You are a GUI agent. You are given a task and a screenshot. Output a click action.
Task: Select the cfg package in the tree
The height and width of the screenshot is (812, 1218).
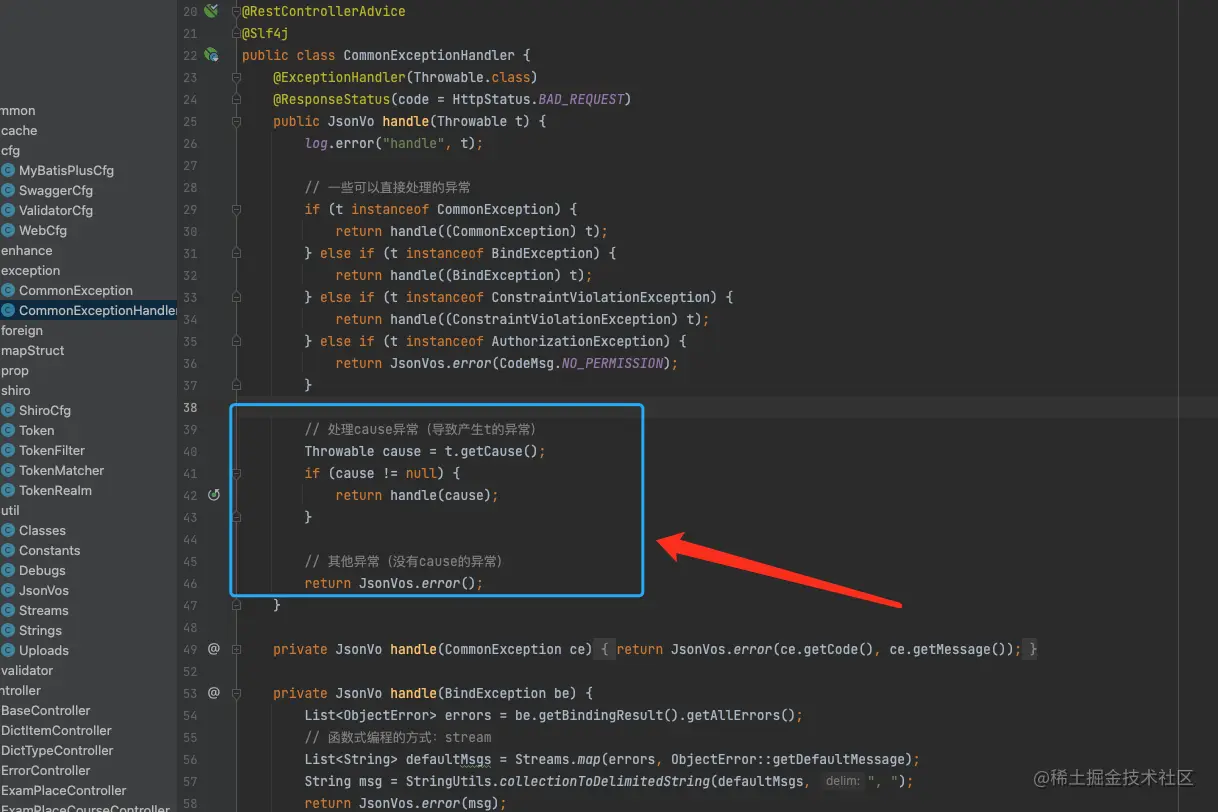tap(11, 150)
